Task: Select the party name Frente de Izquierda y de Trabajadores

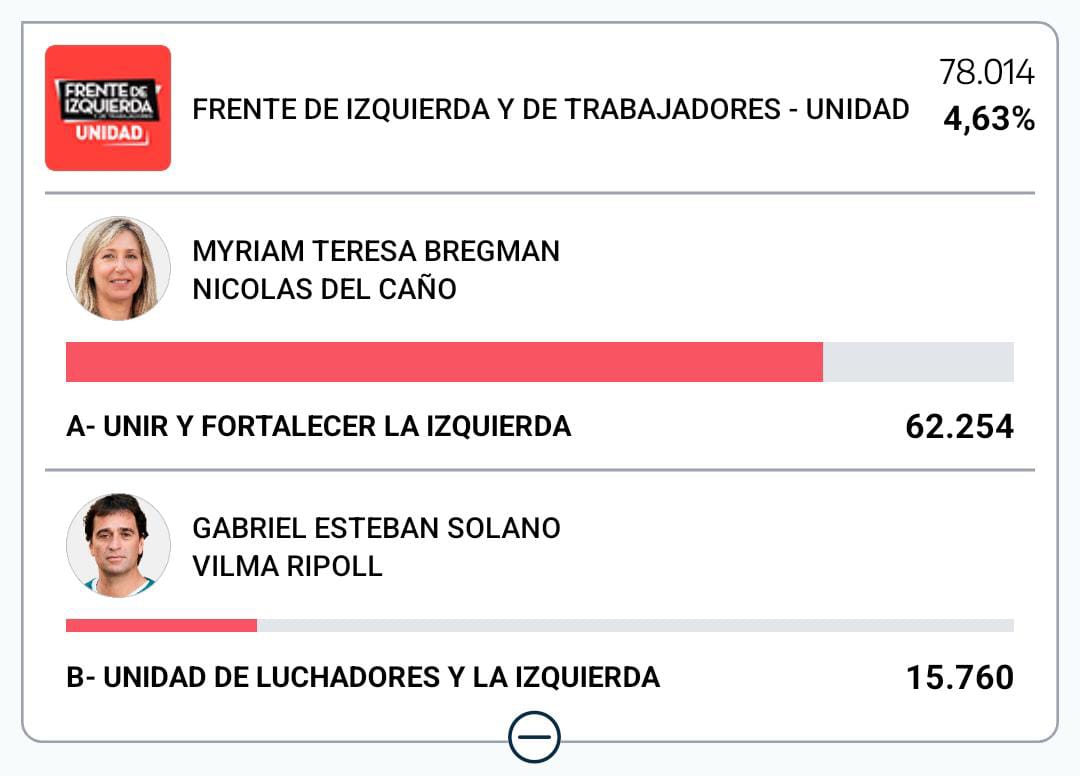Action: click(550, 109)
